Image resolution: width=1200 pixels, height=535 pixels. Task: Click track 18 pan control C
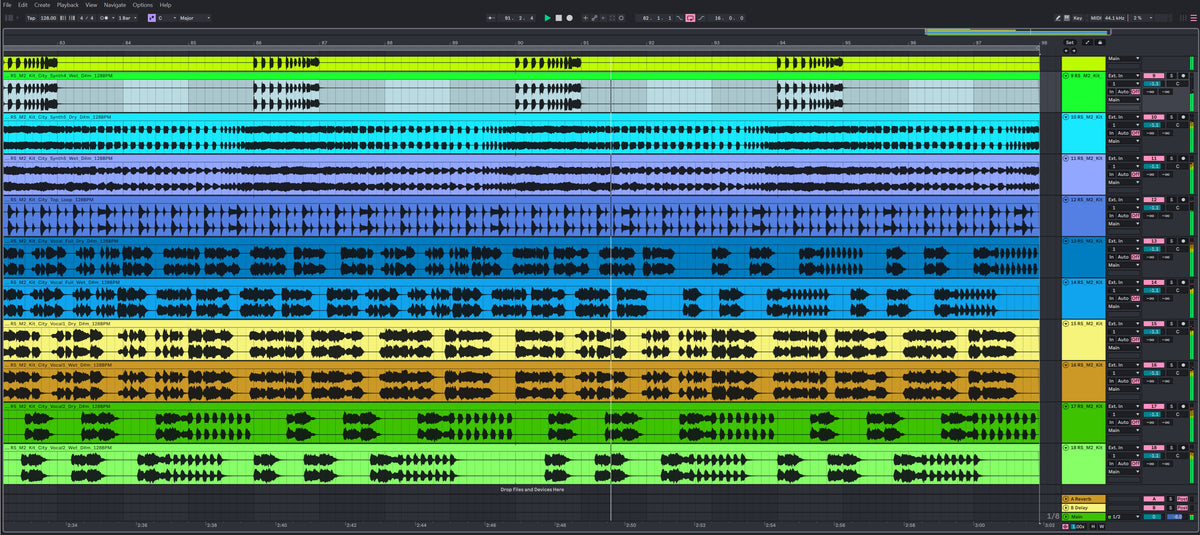(1177, 455)
